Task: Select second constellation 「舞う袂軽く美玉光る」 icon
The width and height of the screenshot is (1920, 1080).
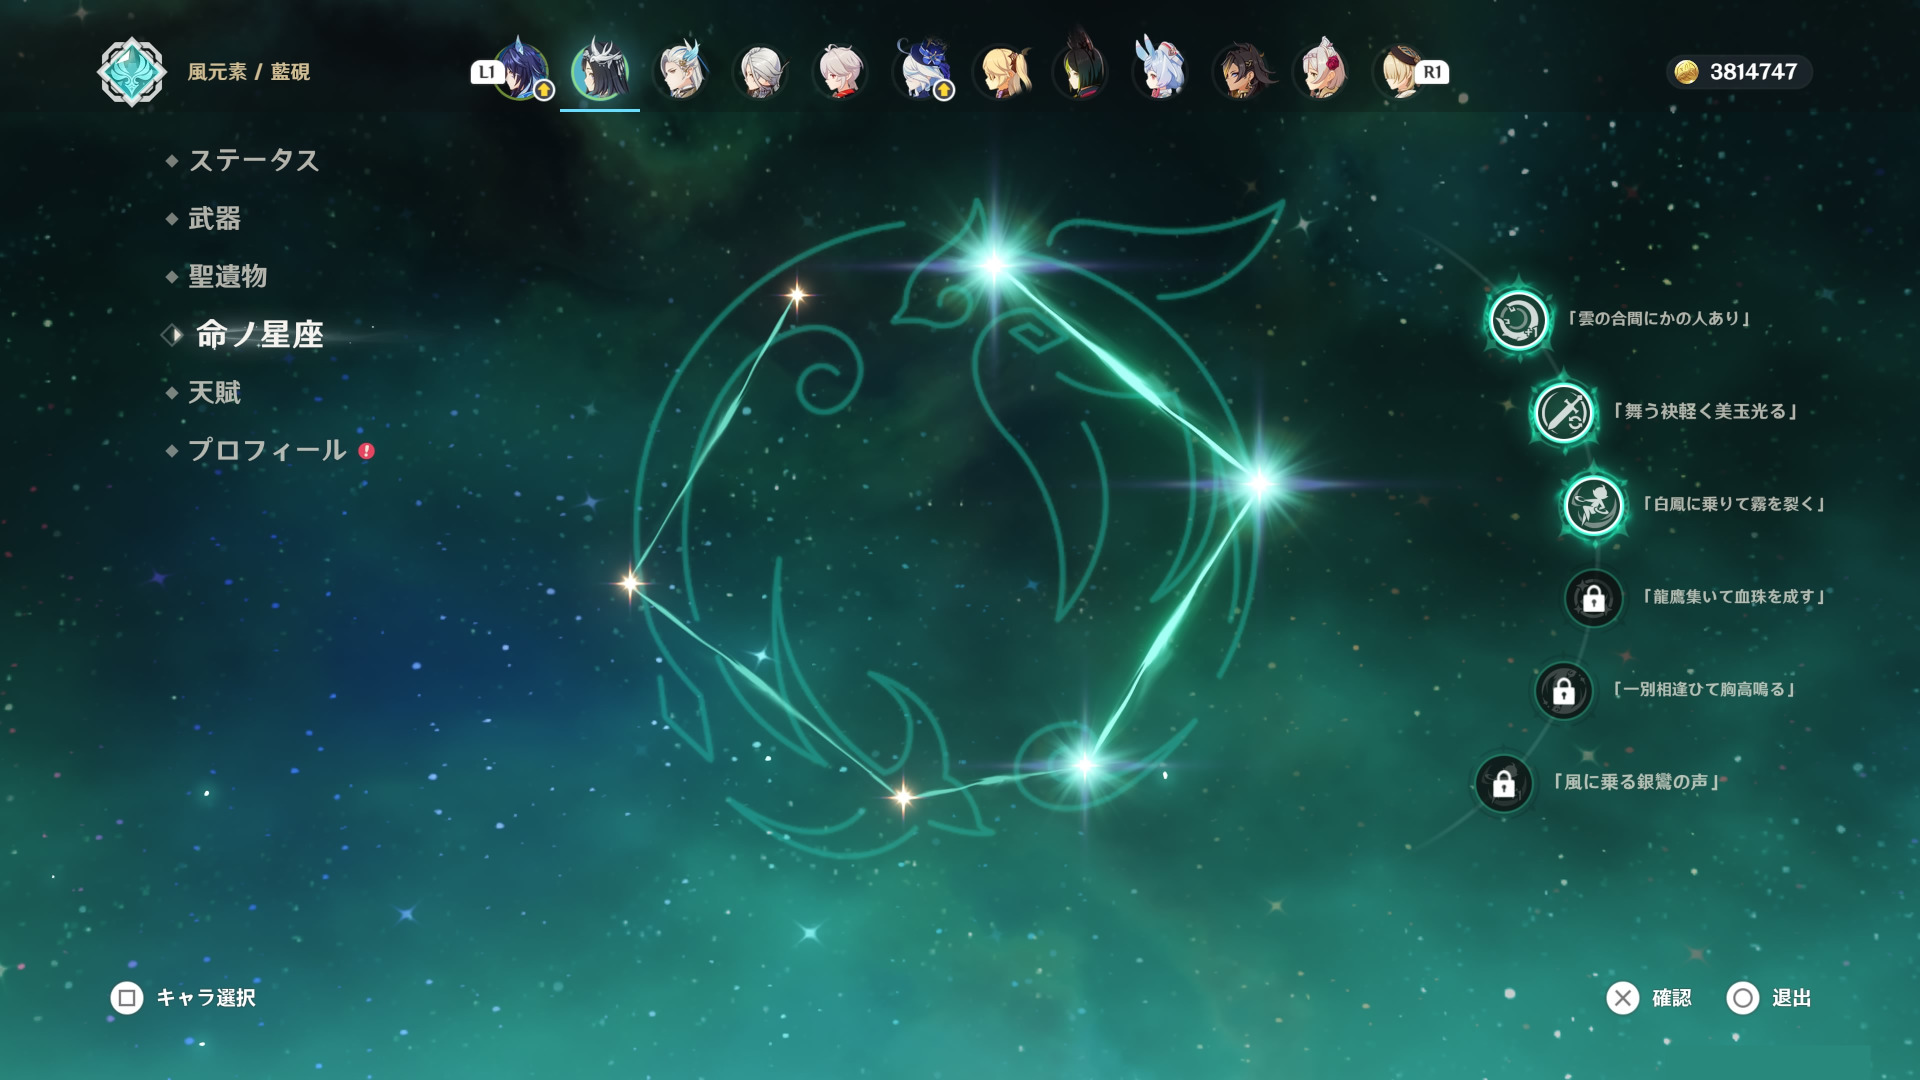Action: tap(1563, 412)
